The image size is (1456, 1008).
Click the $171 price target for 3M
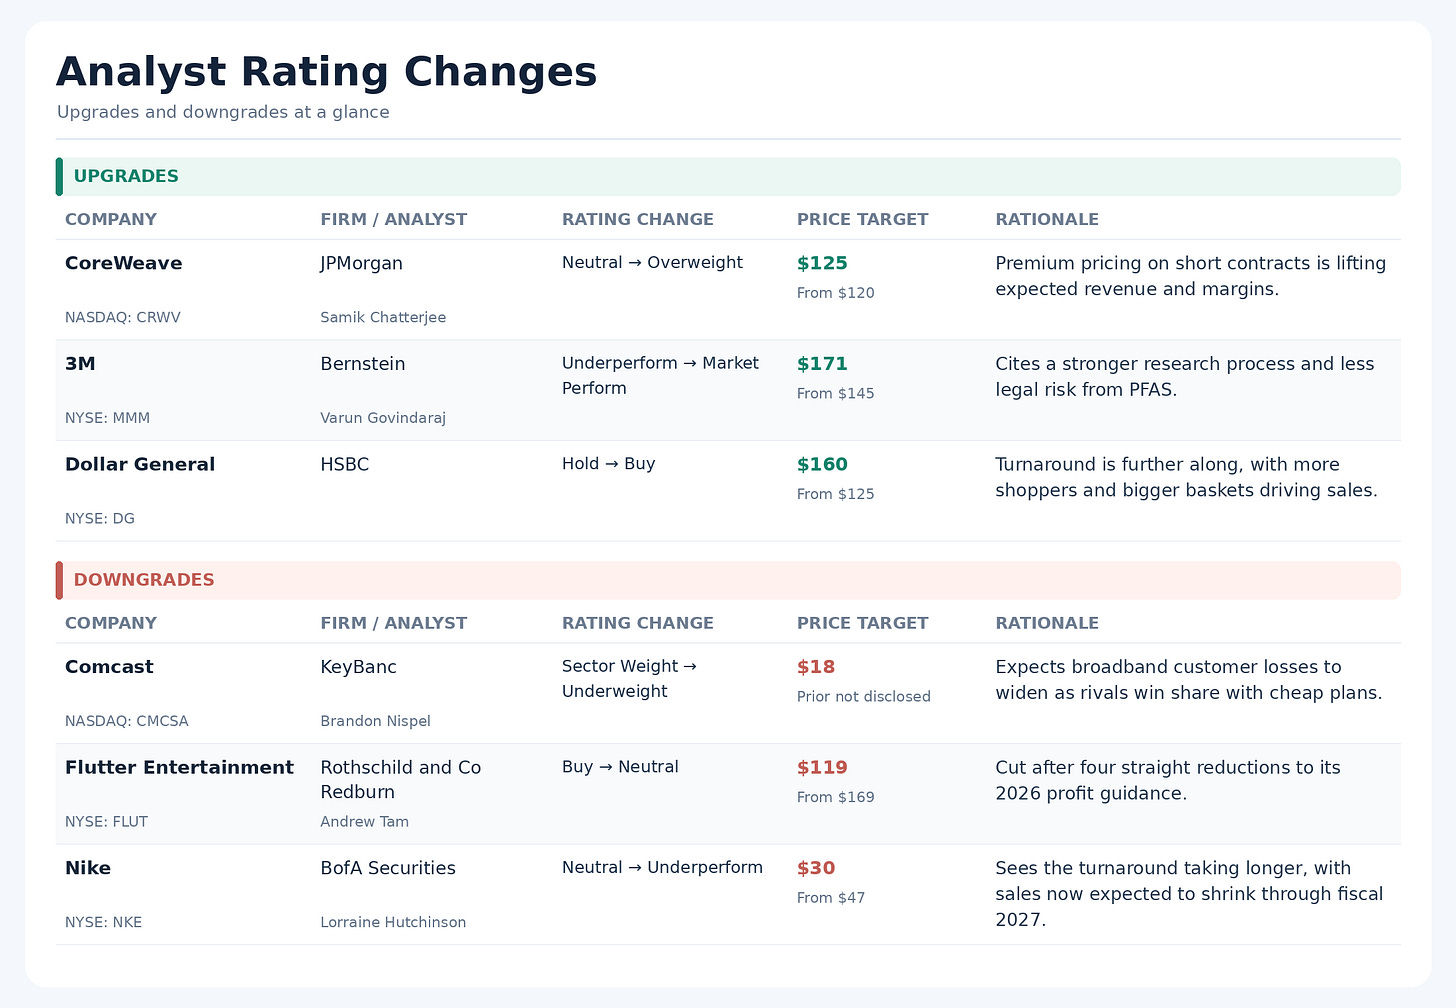tap(822, 364)
